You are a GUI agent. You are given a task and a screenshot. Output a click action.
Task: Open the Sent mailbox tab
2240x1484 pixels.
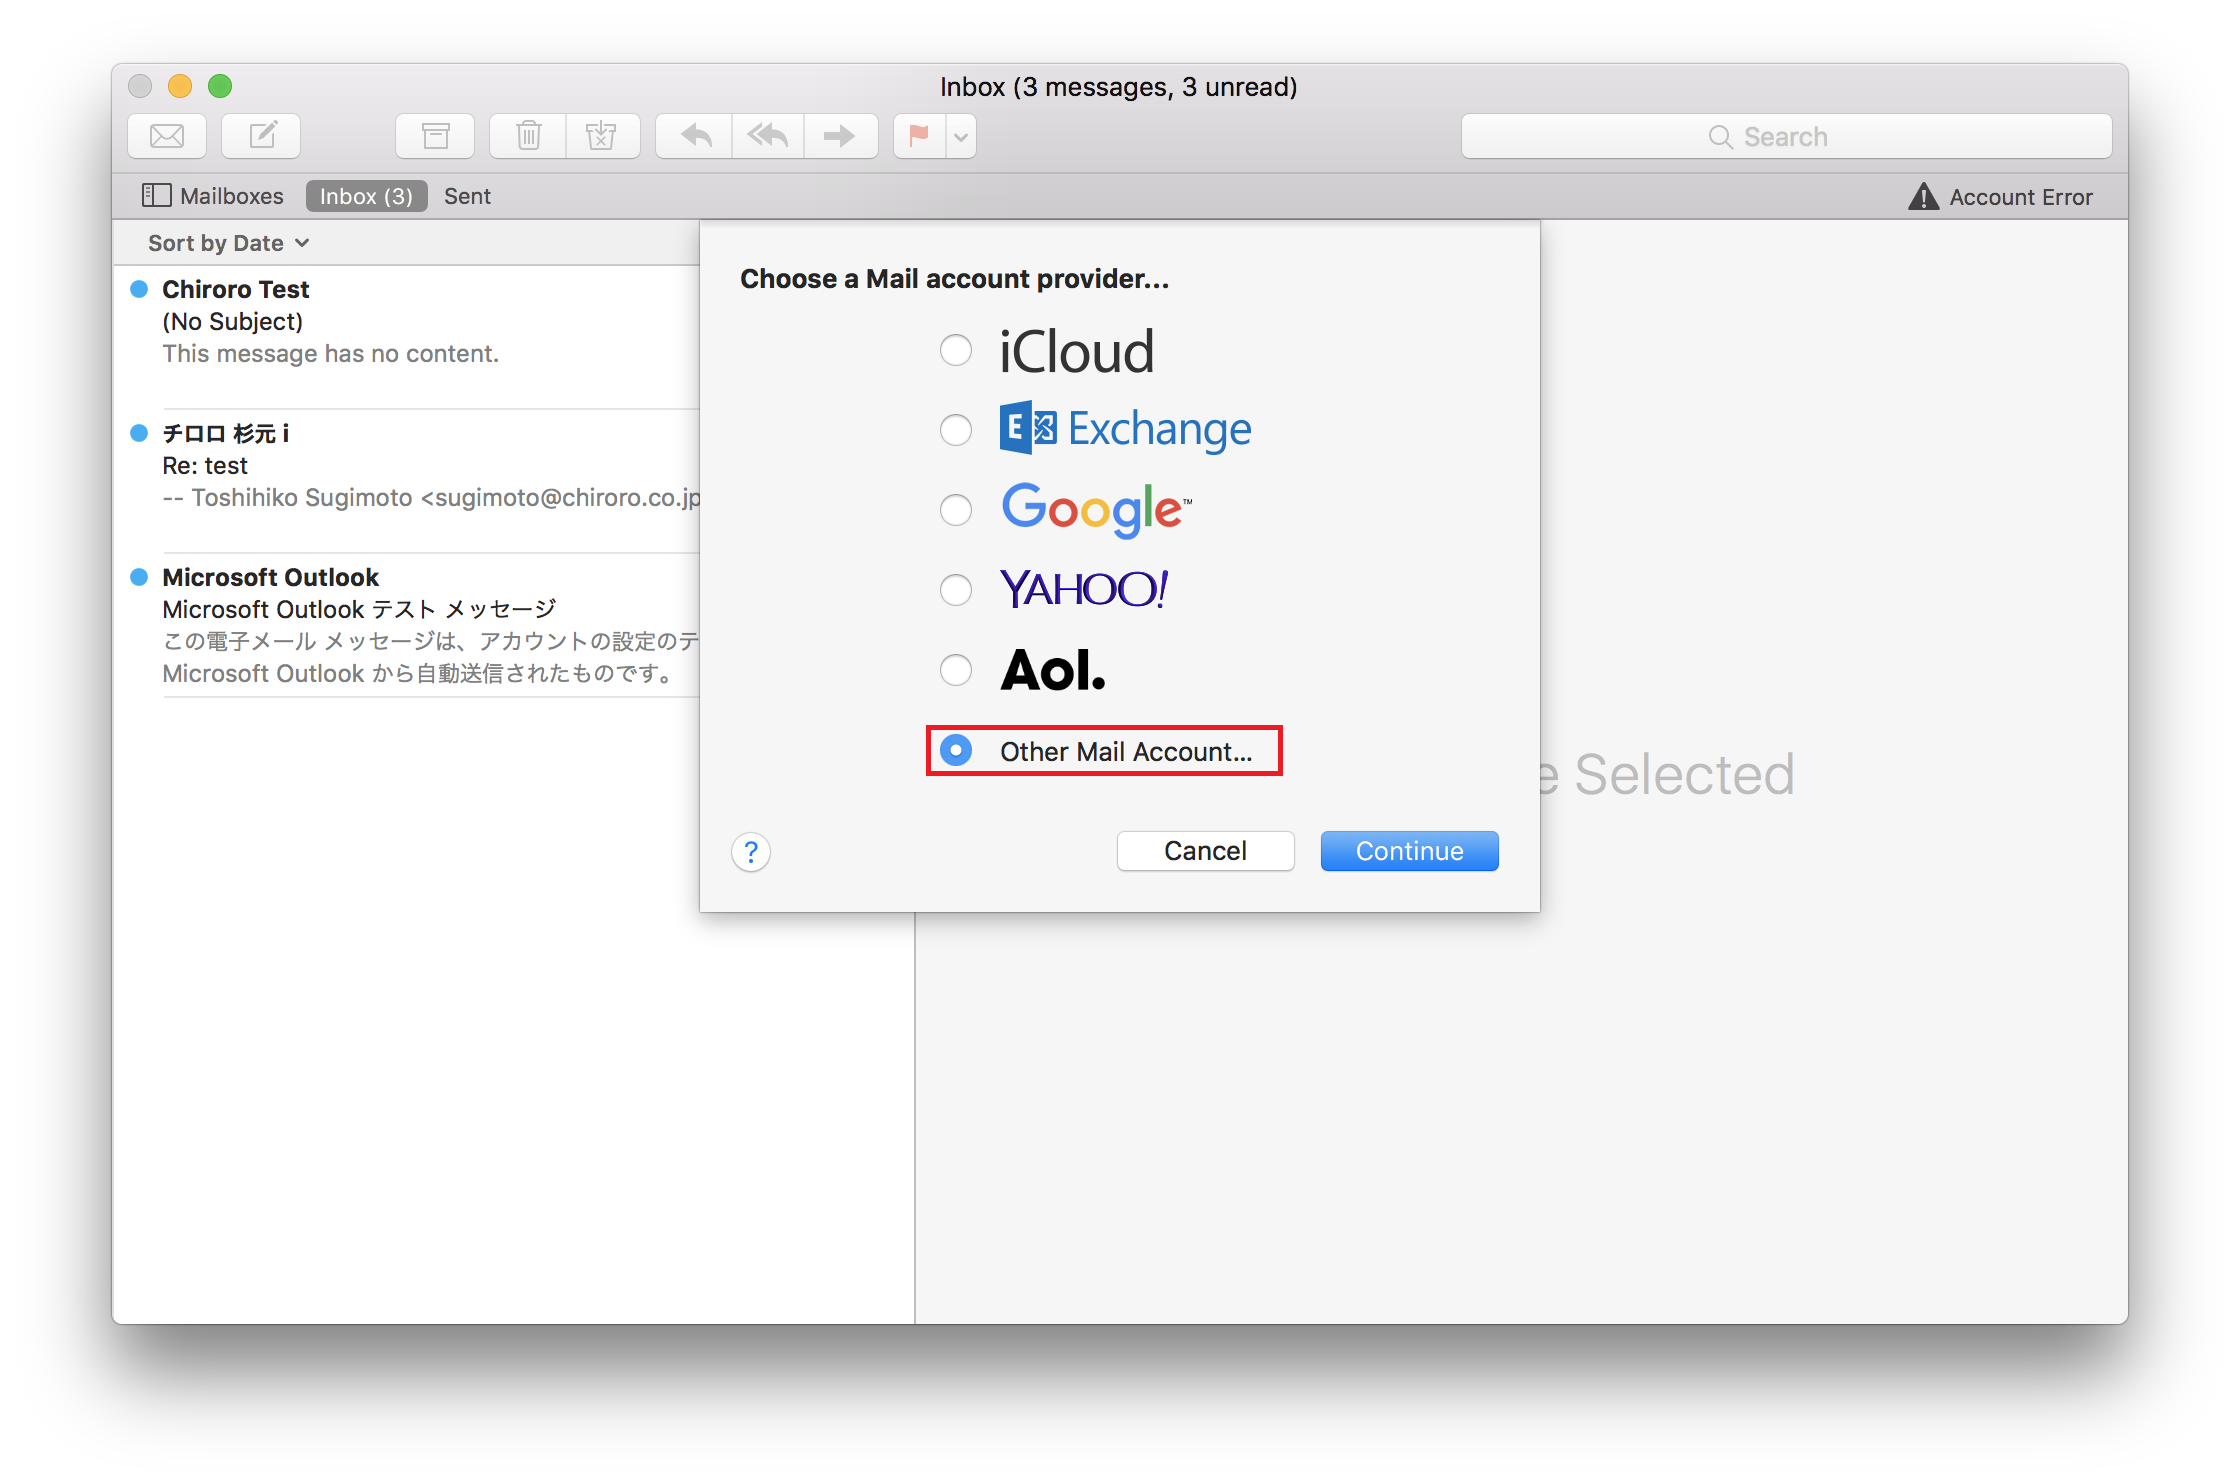467,196
